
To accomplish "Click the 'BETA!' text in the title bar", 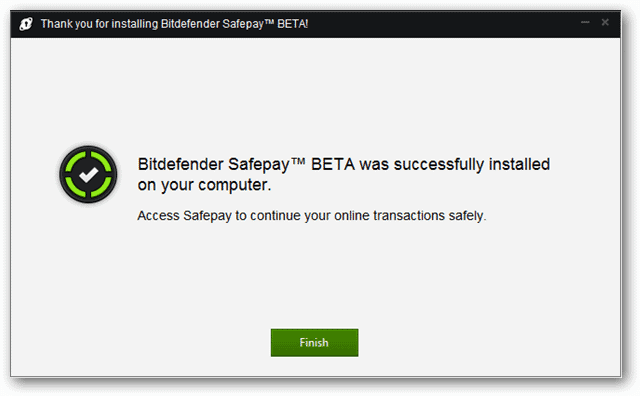I will click(x=293, y=24).
